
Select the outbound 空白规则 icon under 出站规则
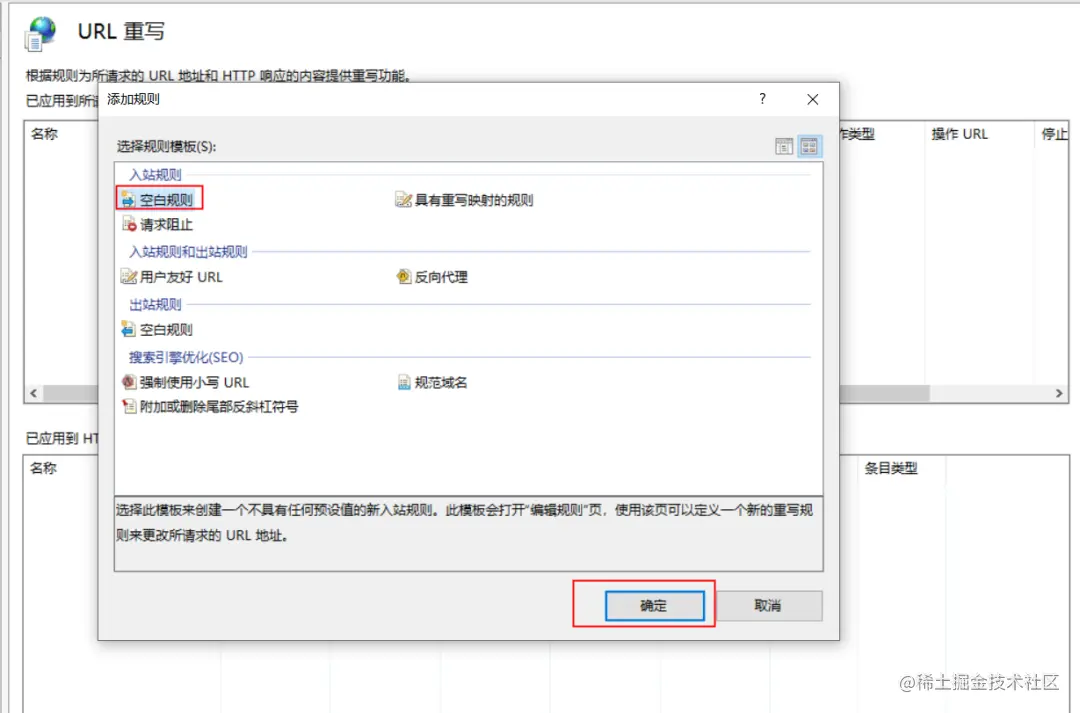[129, 329]
